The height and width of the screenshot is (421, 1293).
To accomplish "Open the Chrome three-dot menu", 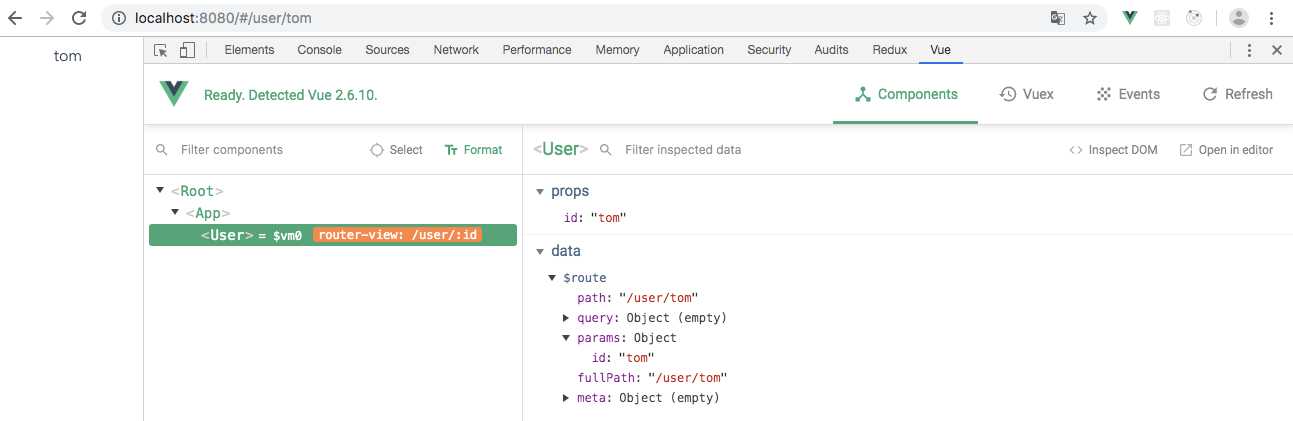I will (1272, 18).
